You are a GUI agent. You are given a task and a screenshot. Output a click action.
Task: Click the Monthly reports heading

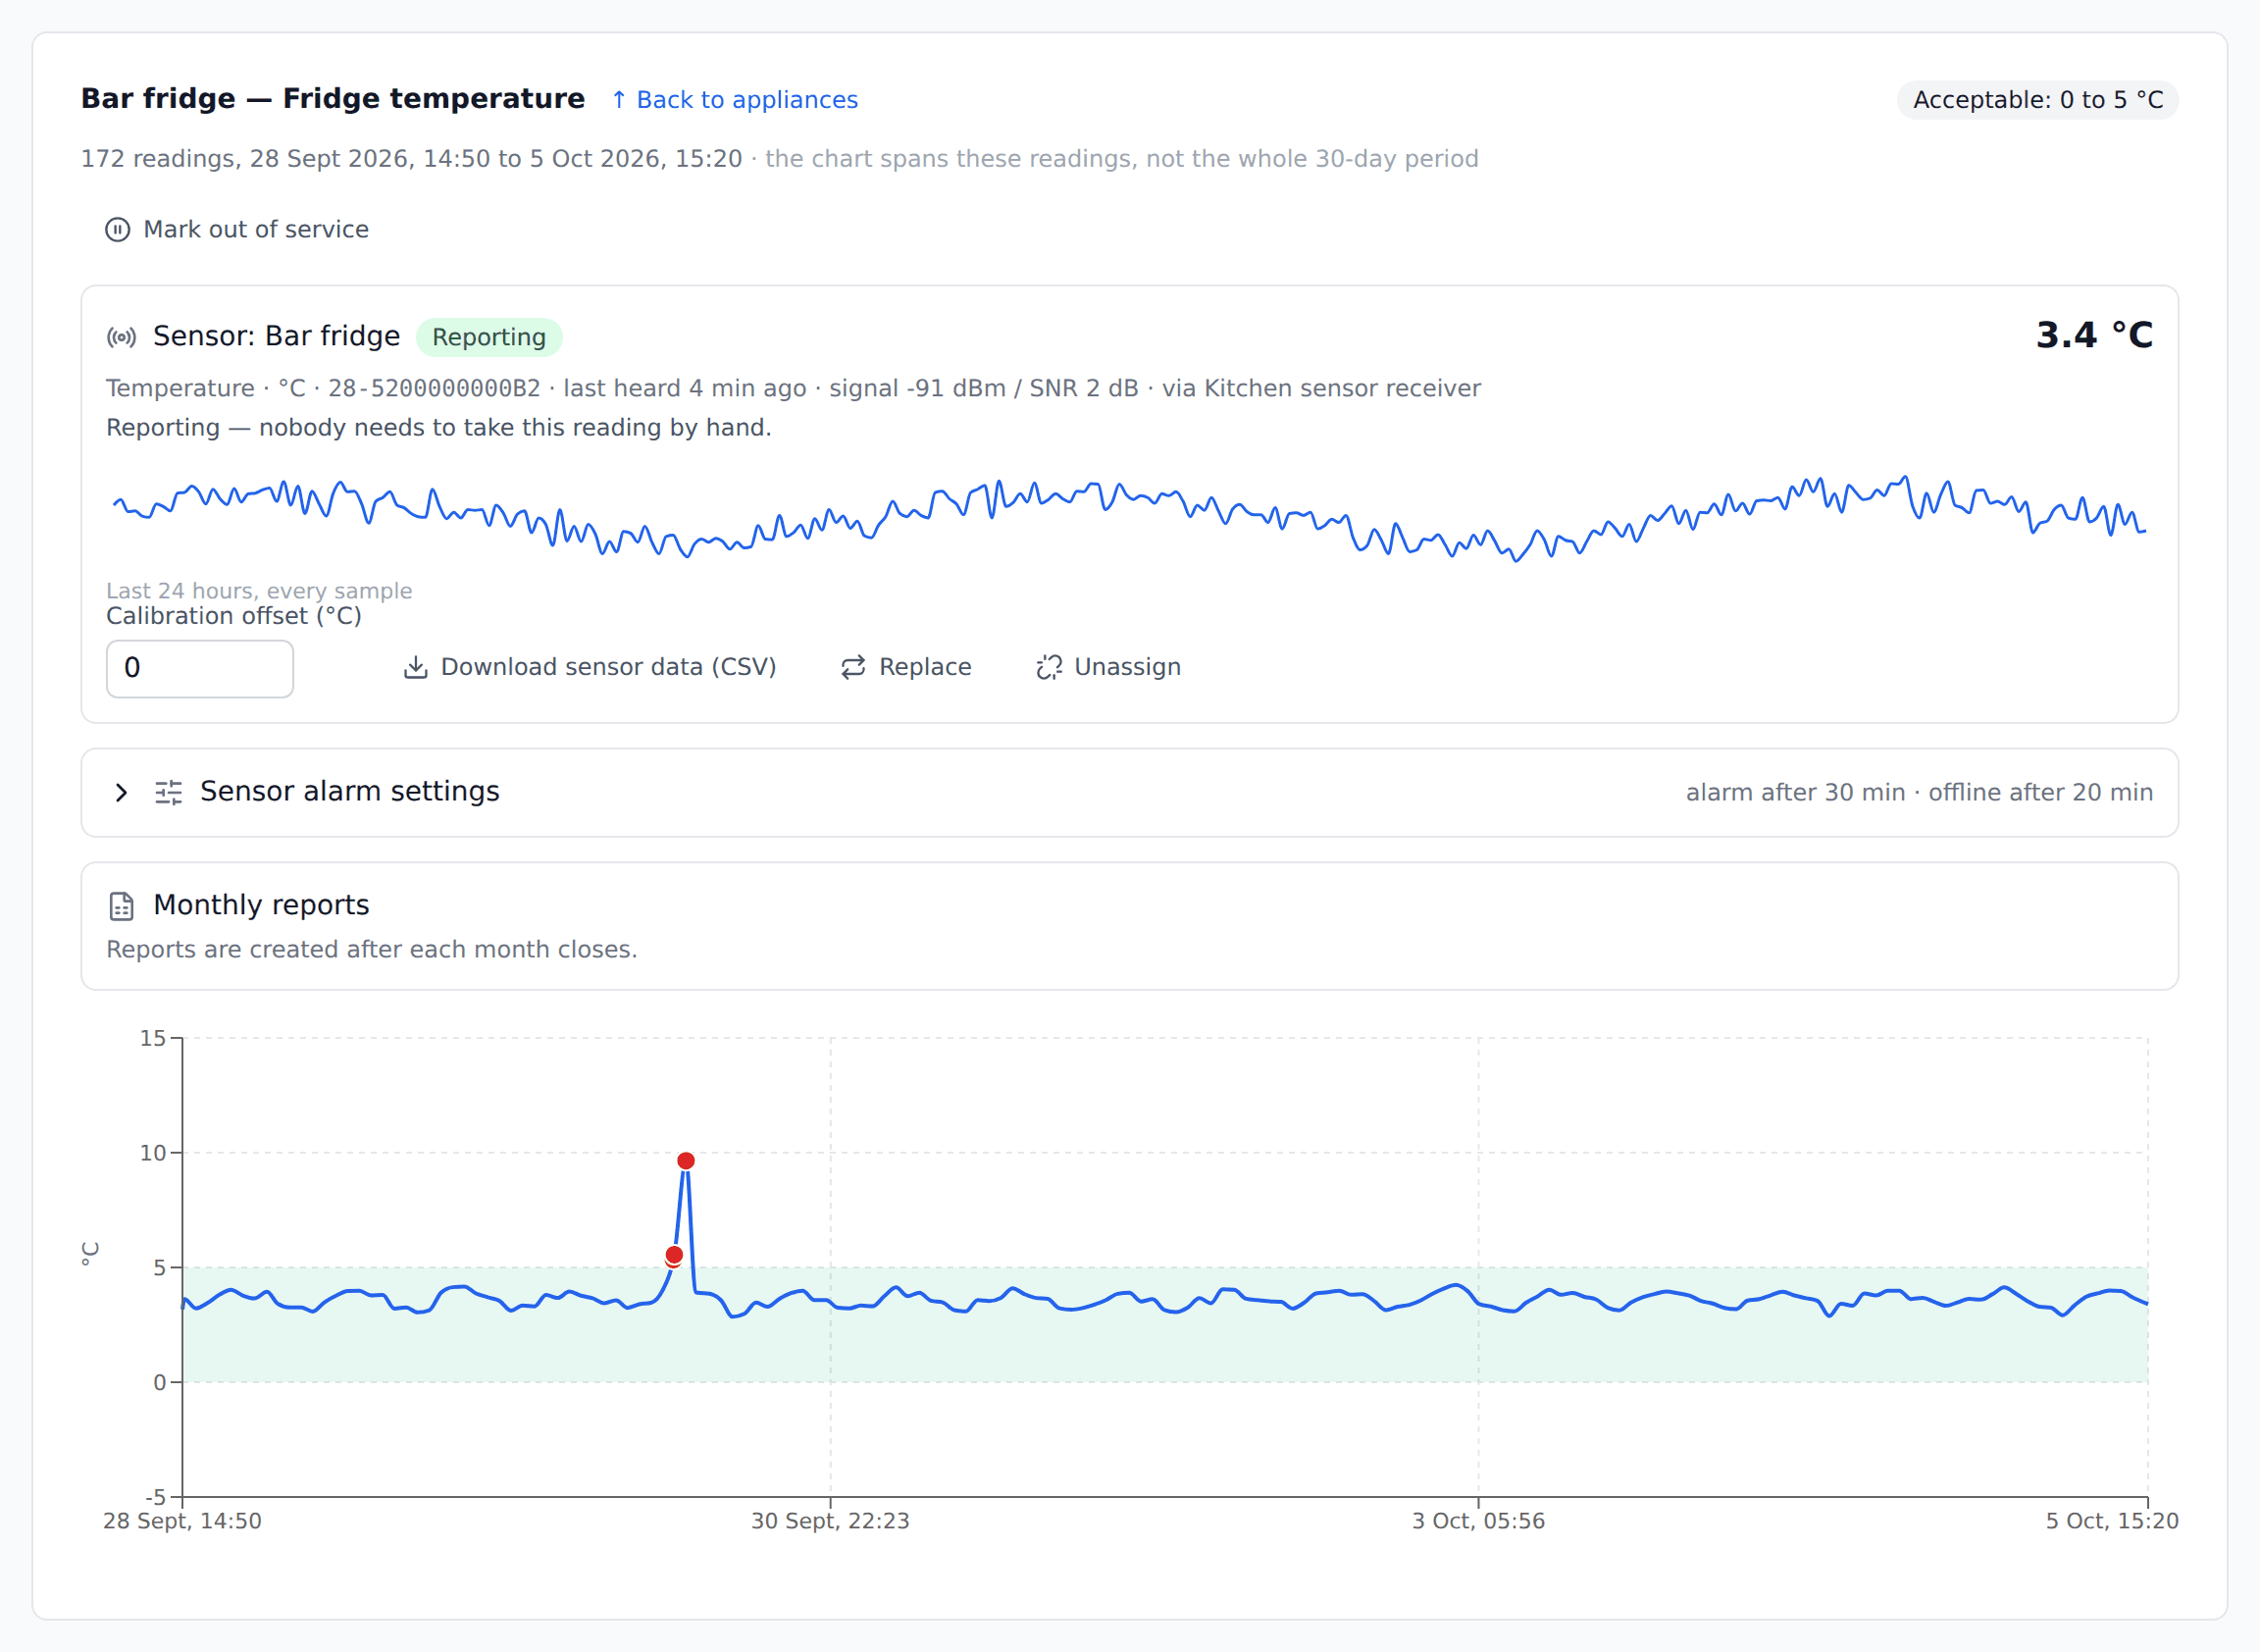[261, 905]
